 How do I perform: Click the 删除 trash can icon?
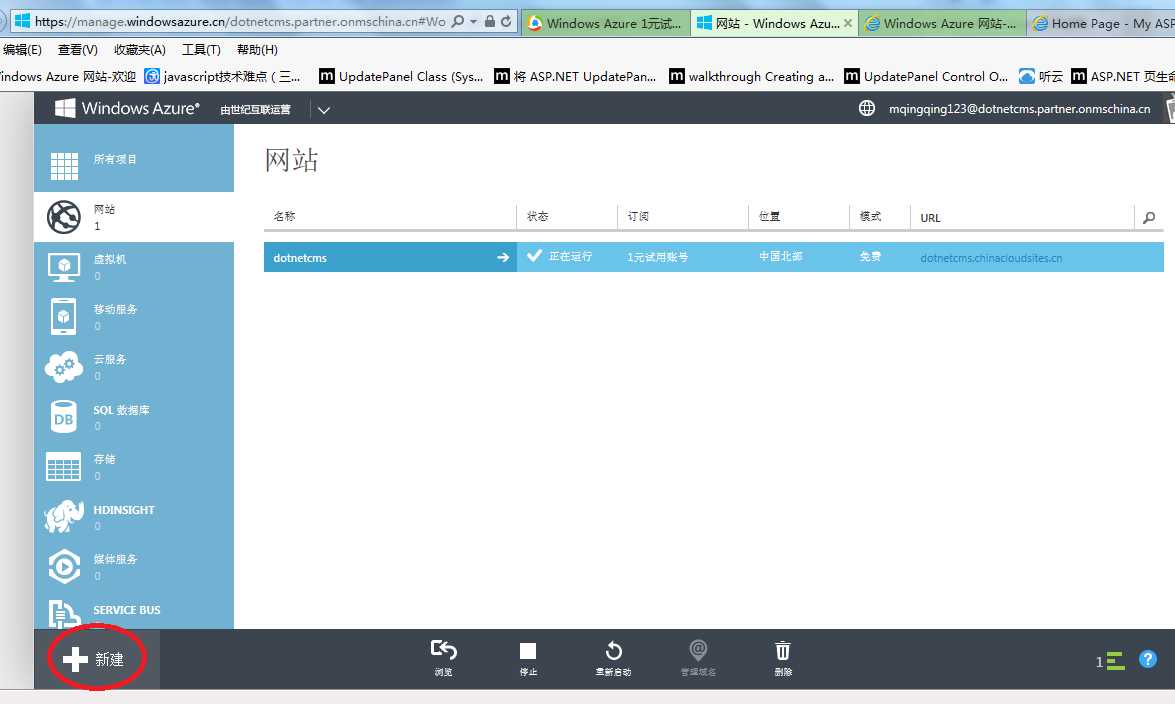point(782,650)
